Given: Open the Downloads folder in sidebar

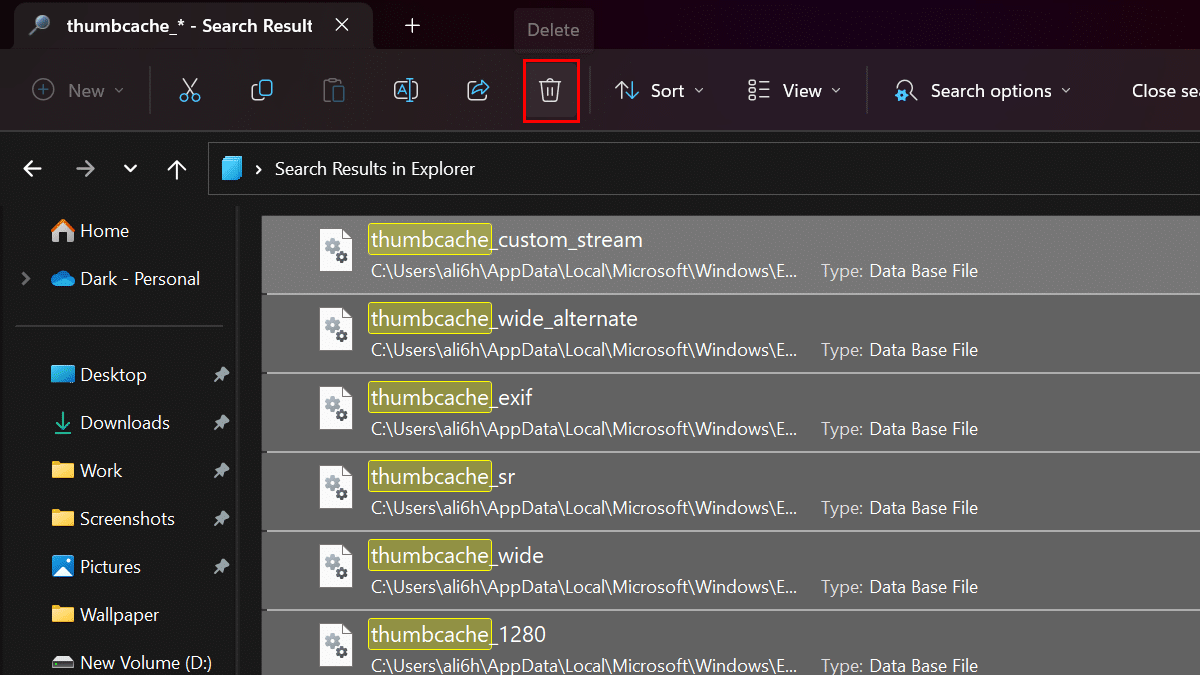Looking at the screenshot, I should pyautogui.click(x=124, y=423).
